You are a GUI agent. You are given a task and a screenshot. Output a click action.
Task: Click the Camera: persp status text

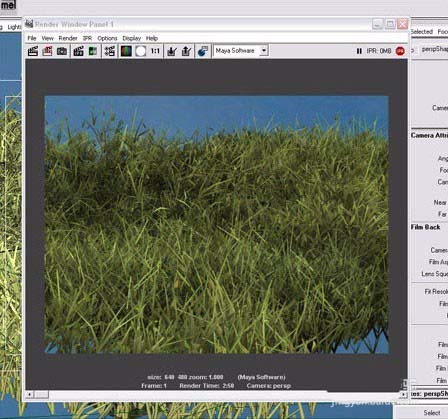[269, 386]
